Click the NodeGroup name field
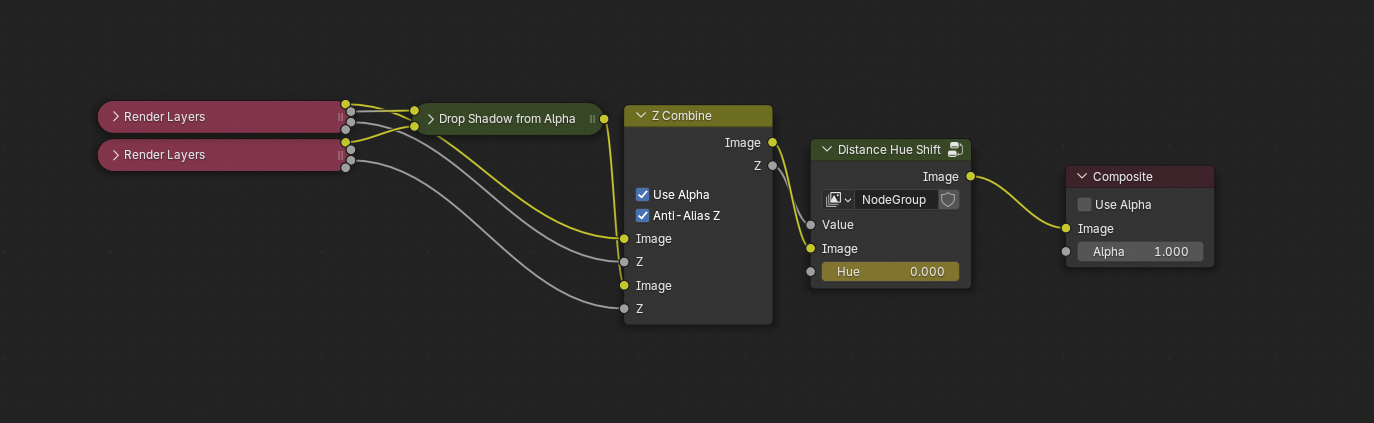1374x423 pixels. (x=895, y=200)
